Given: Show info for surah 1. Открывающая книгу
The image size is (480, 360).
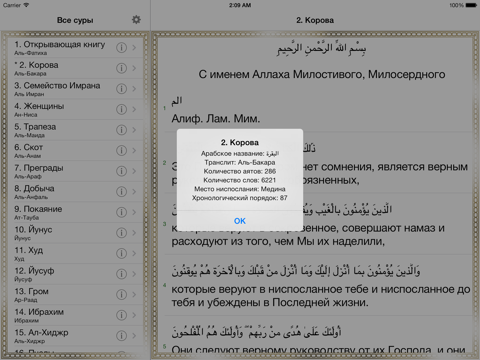Looking at the screenshot, I should click(x=121, y=48).
